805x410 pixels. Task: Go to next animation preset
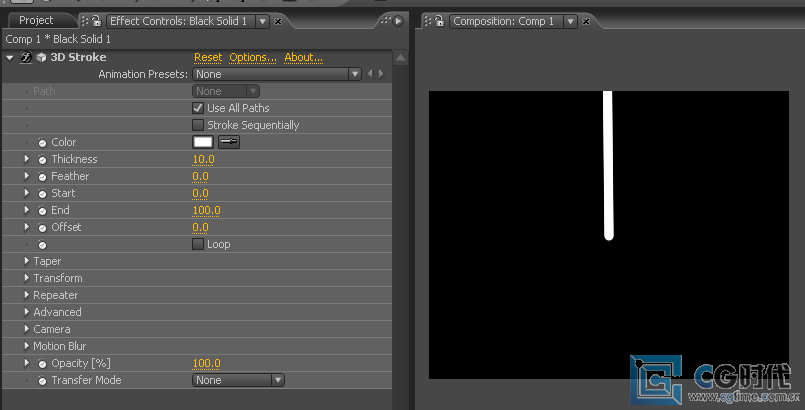[x=381, y=74]
